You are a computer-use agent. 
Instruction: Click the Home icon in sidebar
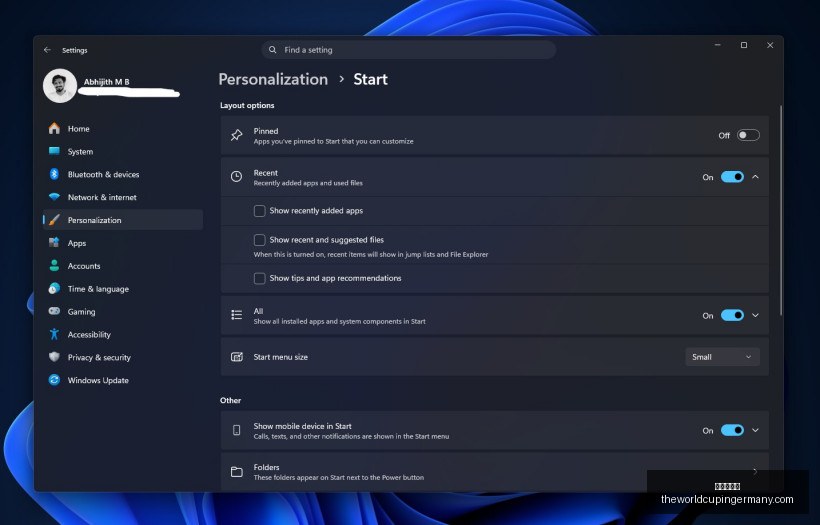tap(54, 129)
